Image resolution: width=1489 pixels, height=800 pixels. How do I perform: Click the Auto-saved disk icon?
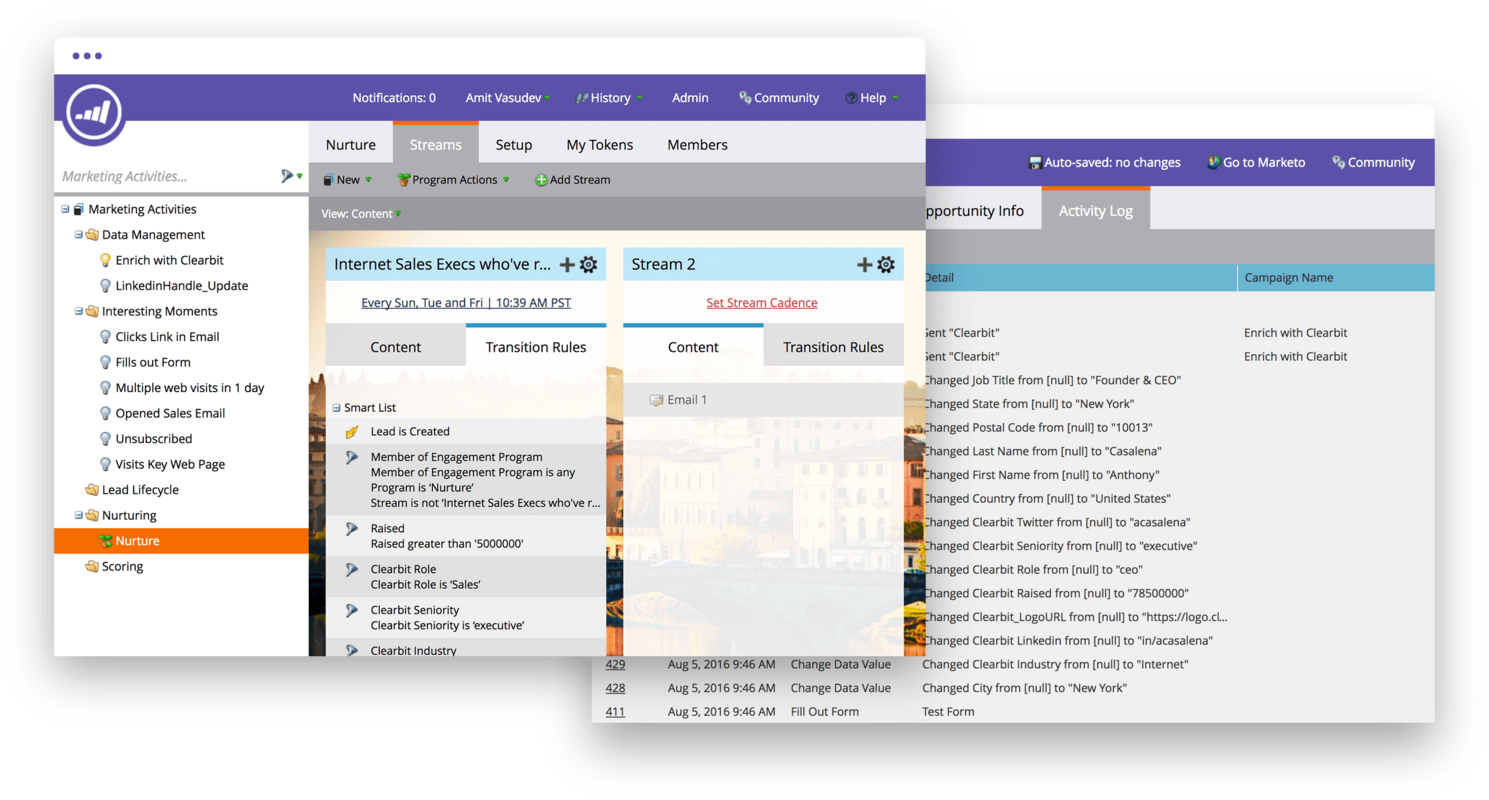pyautogui.click(x=1034, y=162)
